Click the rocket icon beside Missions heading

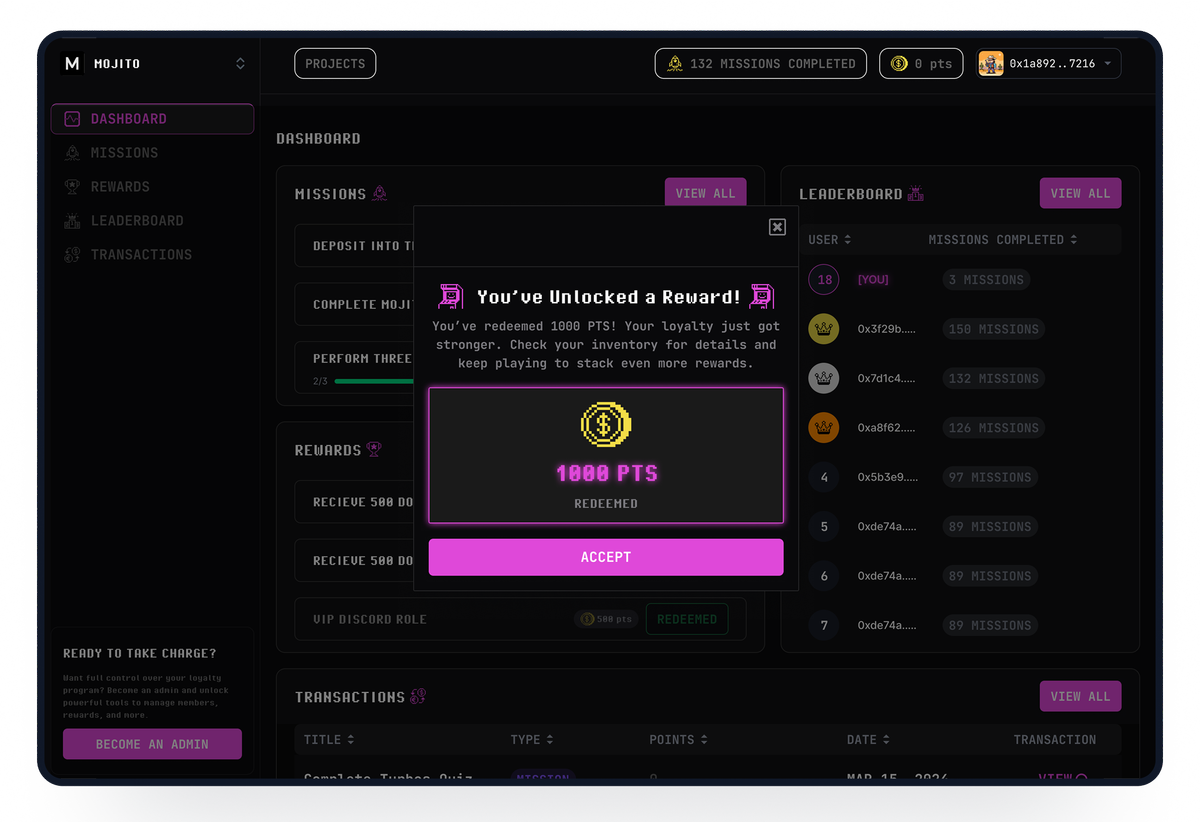(x=379, y=193)
